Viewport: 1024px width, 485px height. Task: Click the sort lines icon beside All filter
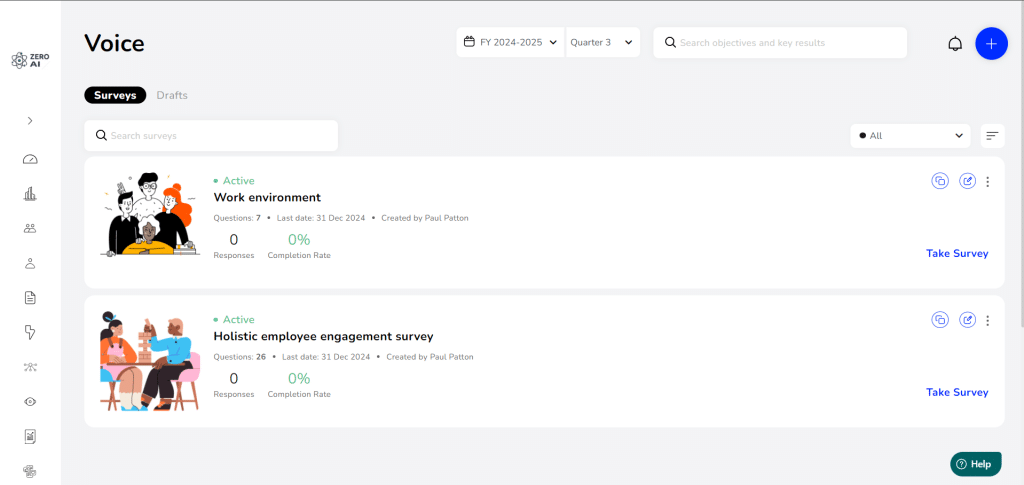point(992,136)
